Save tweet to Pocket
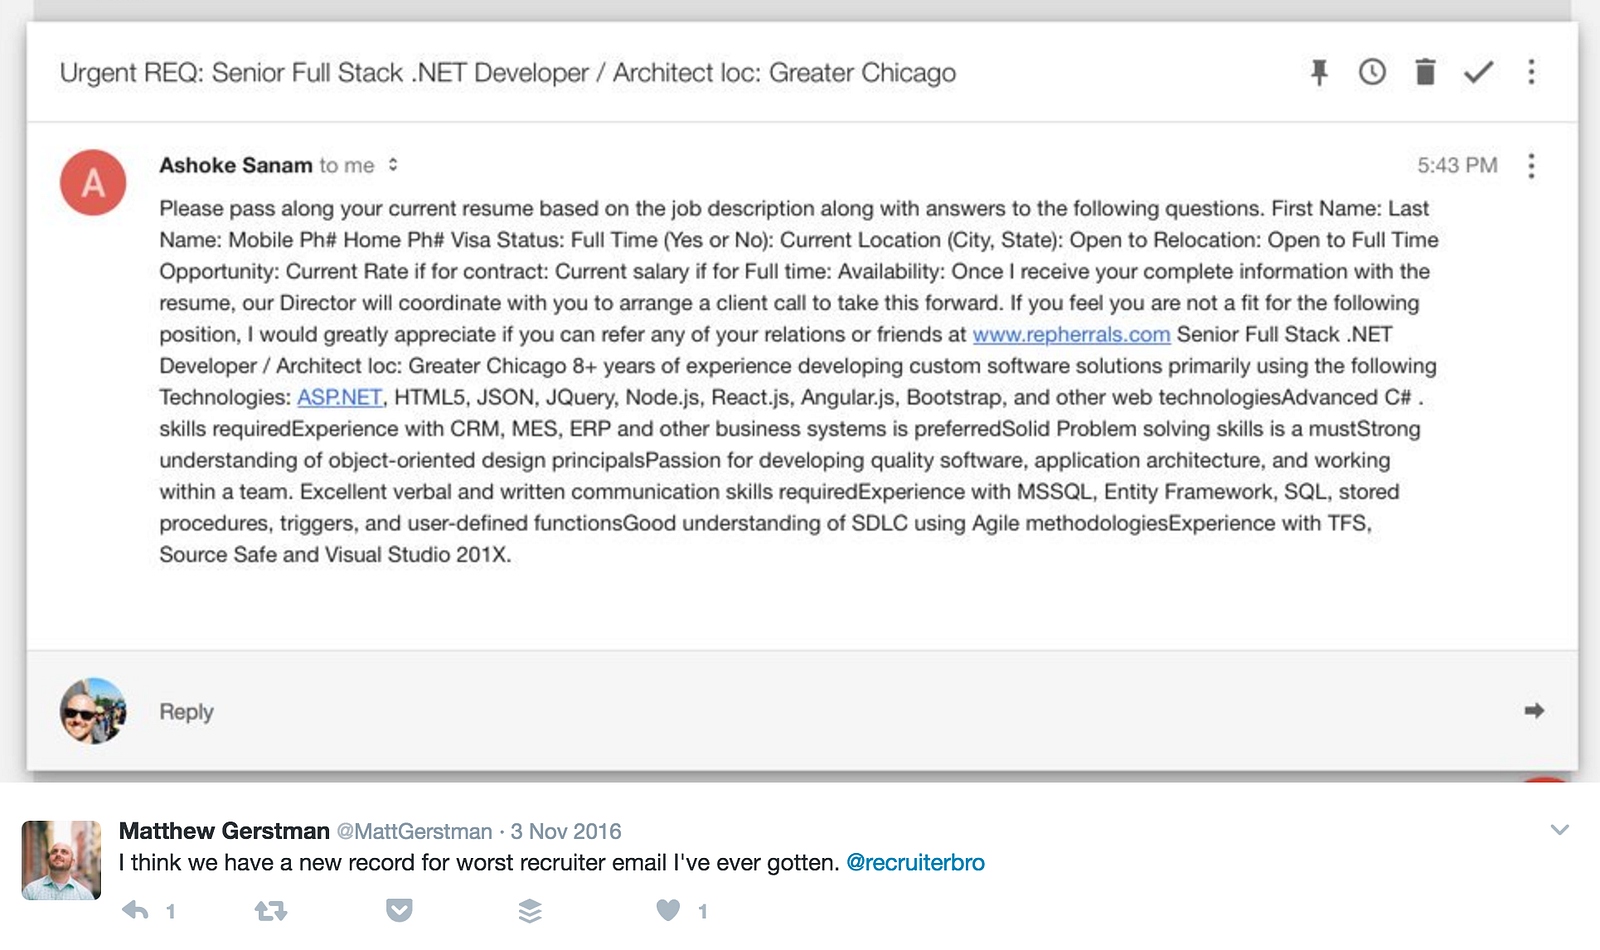The height and width of the screenshot is (950, 1600). 399,910
